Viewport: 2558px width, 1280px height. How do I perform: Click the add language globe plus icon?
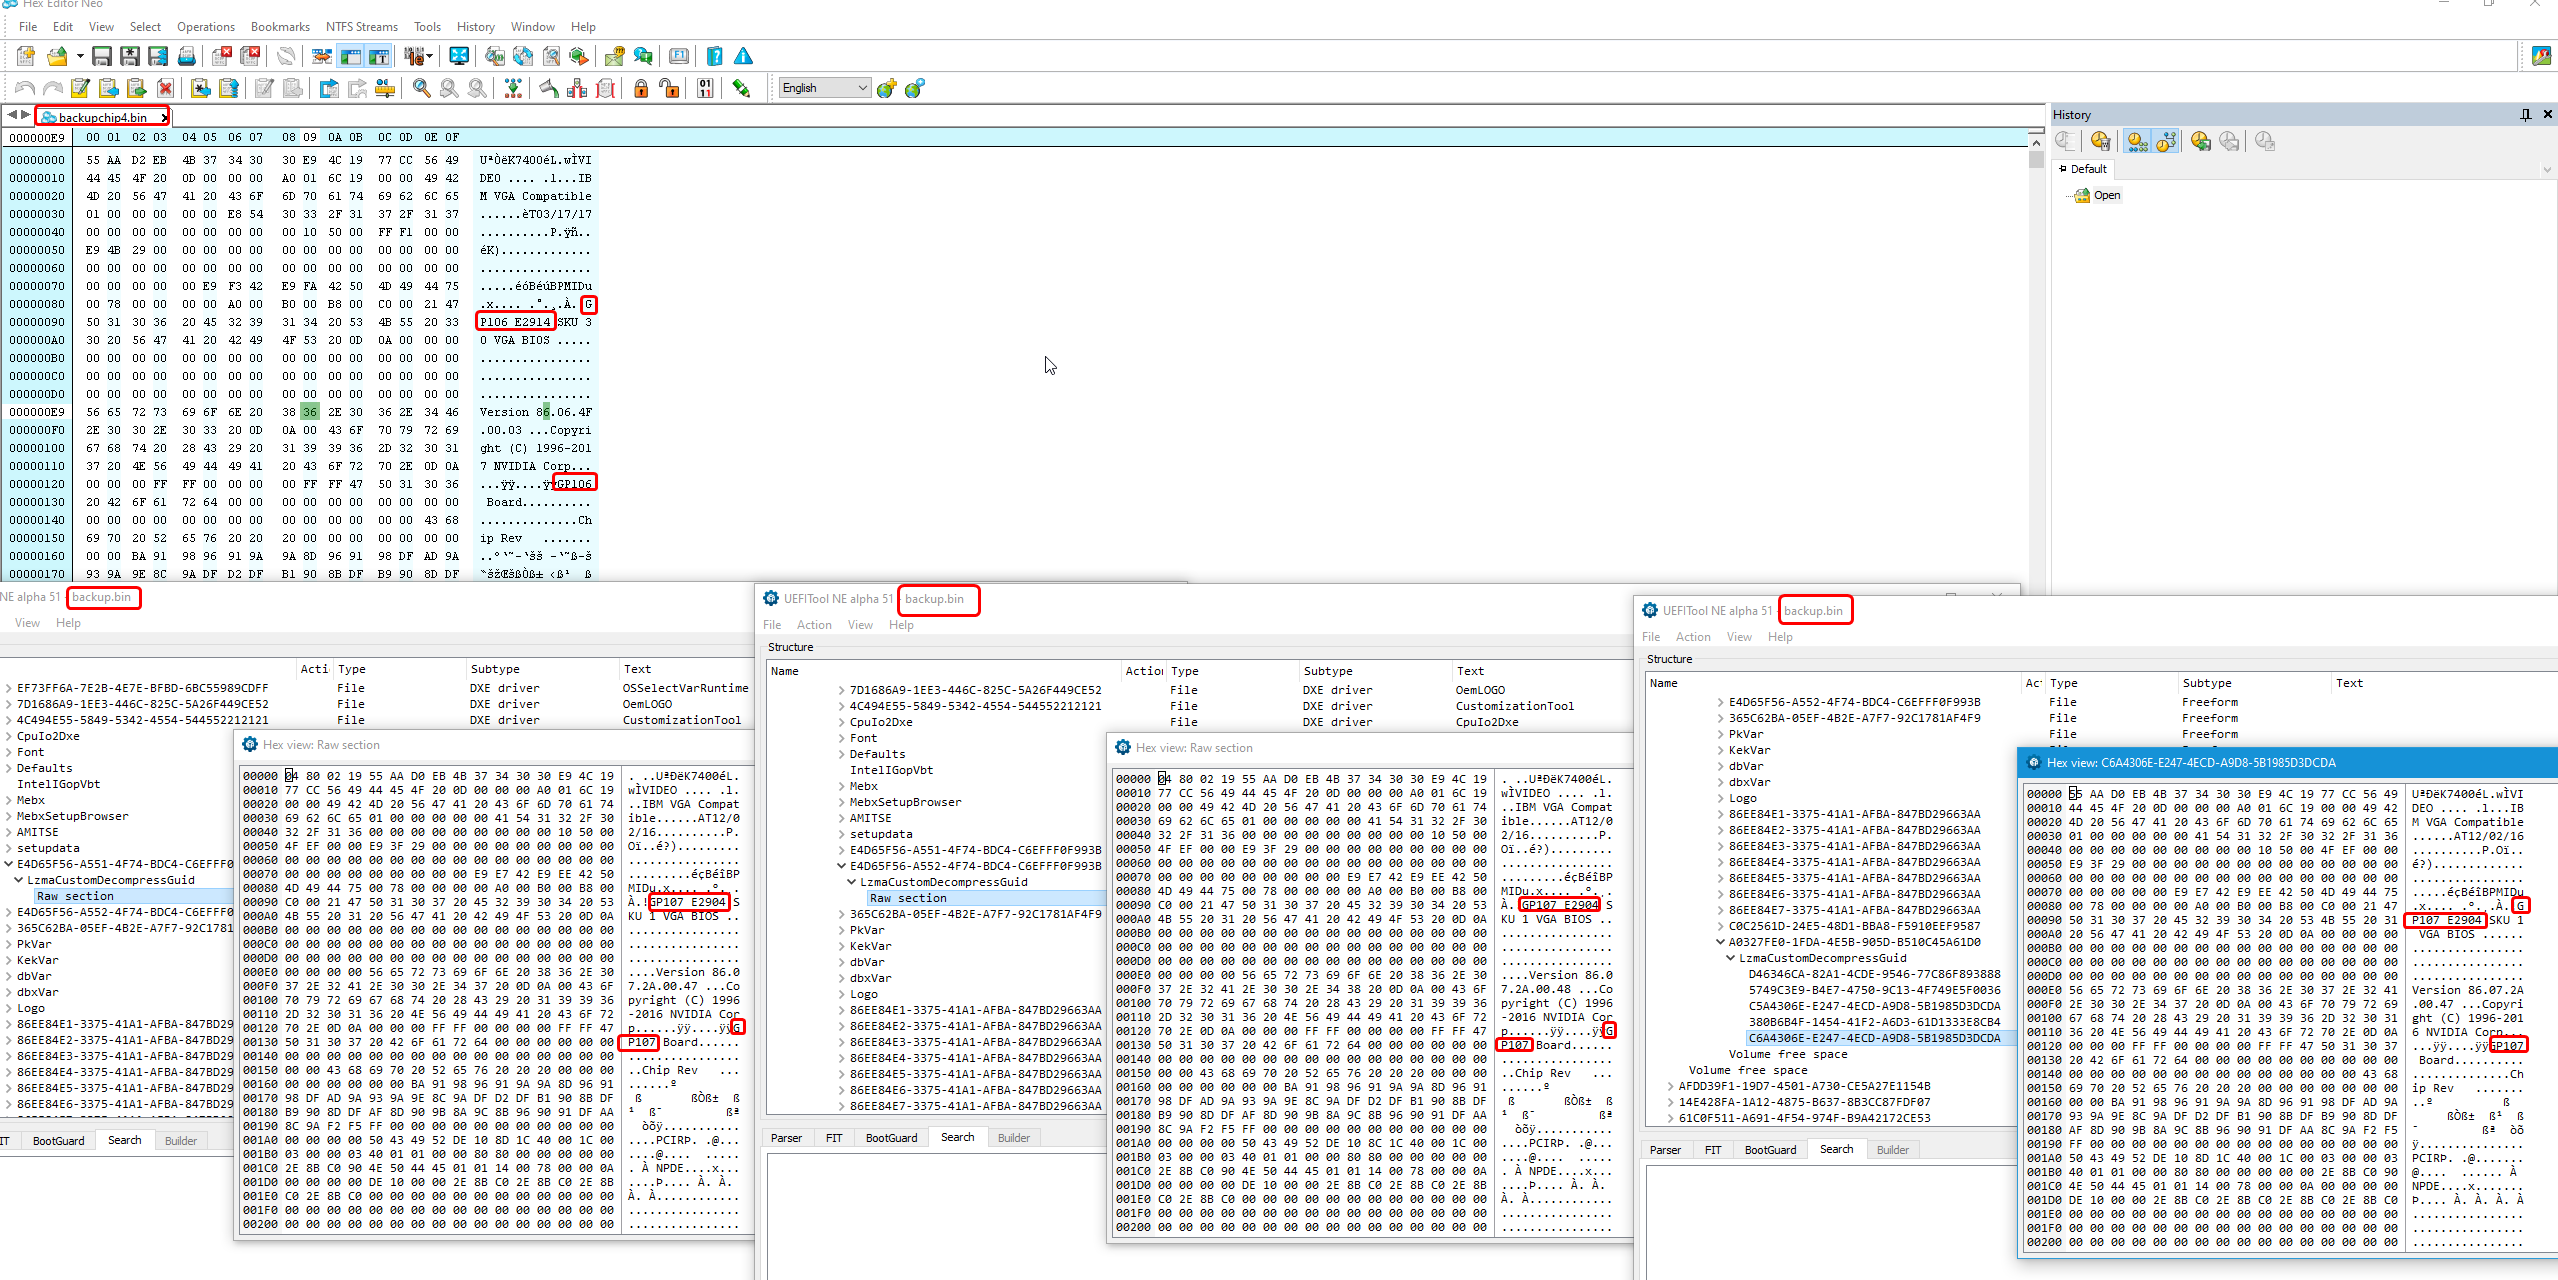click(887, 88)
